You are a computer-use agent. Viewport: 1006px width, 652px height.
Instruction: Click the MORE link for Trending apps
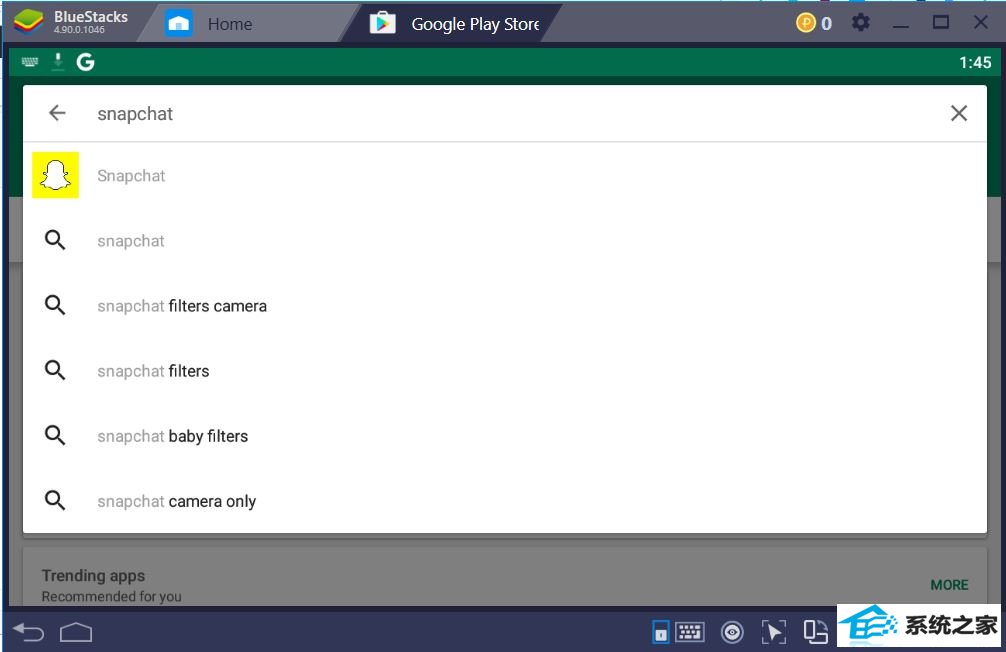coord(950,585)
